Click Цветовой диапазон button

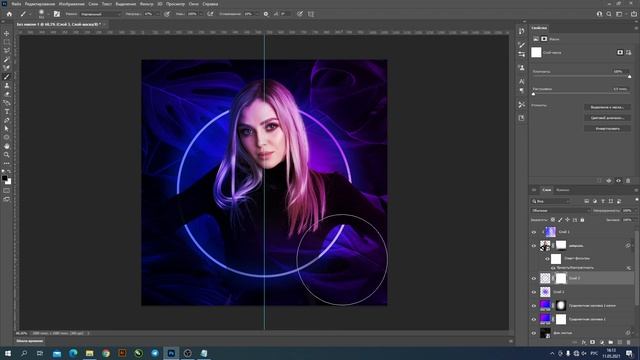[x=607, y=118]
